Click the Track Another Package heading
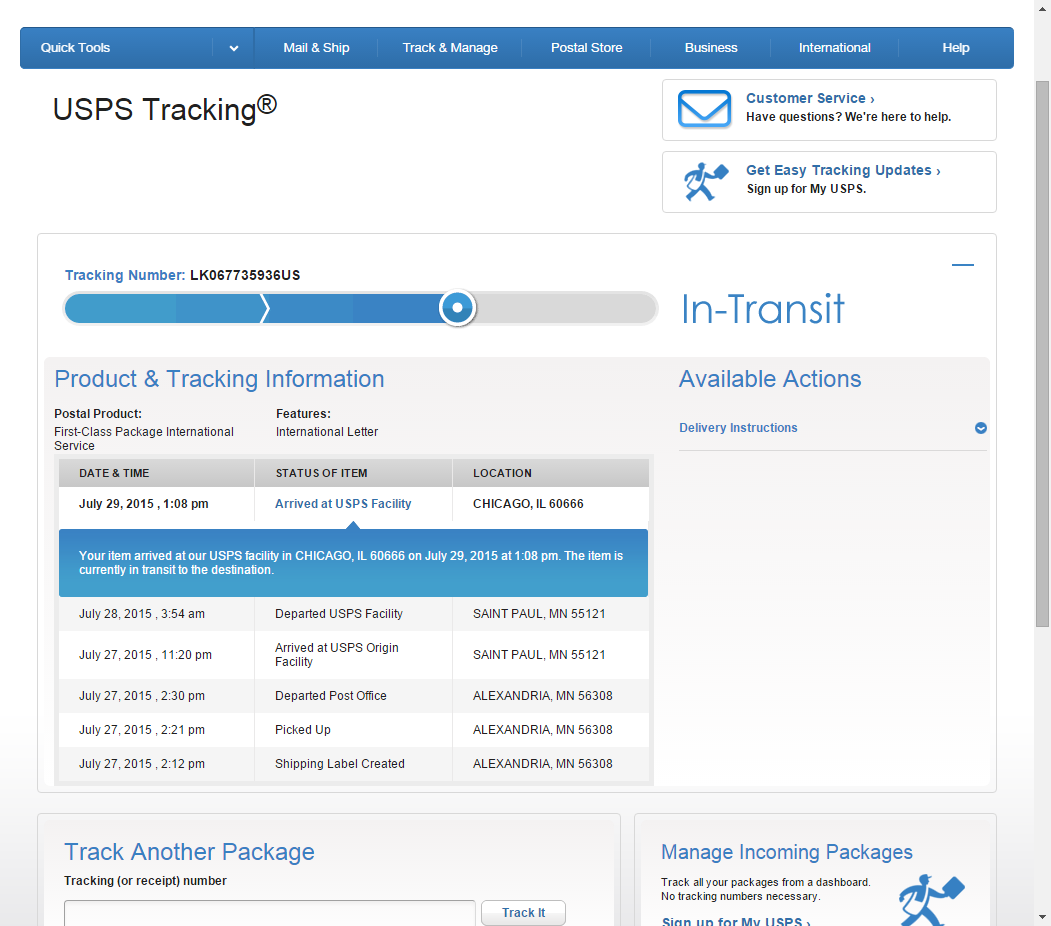 (189, 852)
